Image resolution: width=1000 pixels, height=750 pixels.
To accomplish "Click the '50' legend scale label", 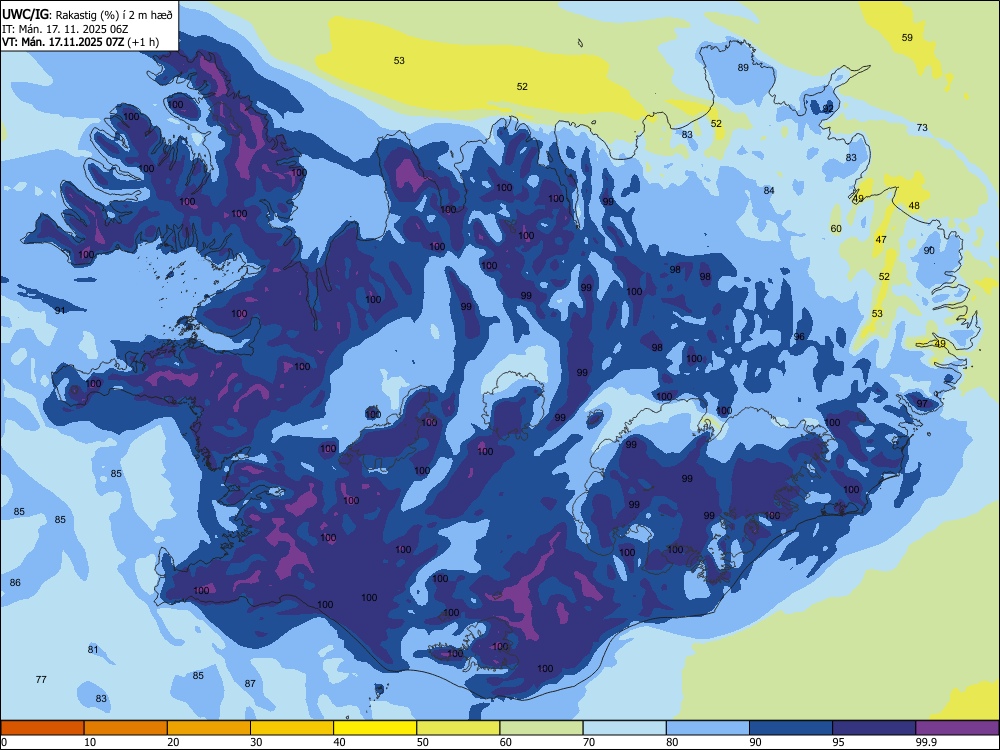I will tap(422, 742).
